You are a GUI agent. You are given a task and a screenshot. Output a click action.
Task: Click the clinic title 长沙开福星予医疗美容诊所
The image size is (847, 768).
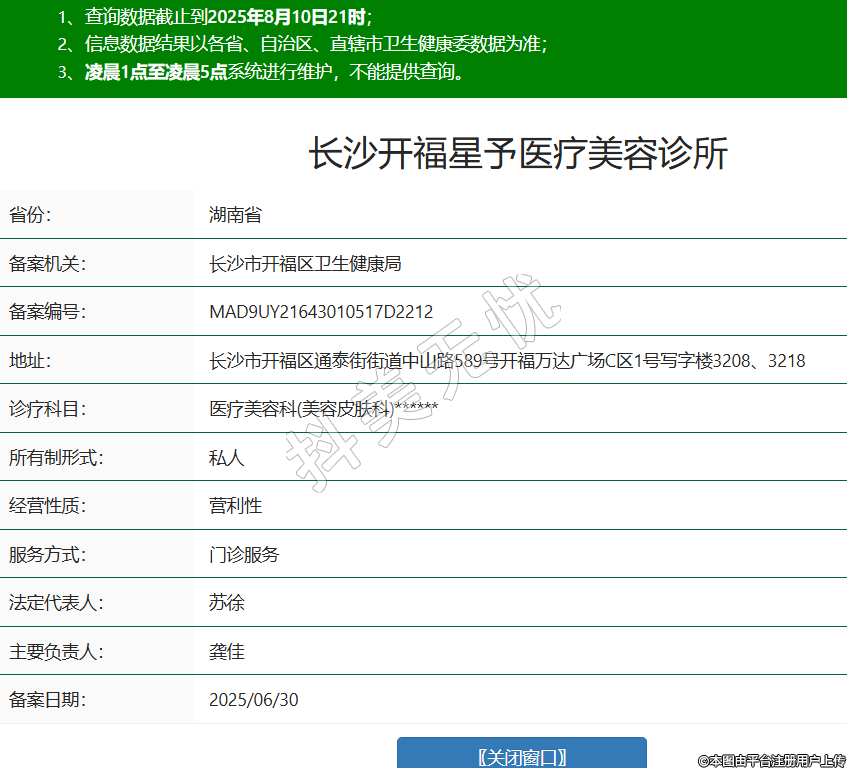[518, 154]
